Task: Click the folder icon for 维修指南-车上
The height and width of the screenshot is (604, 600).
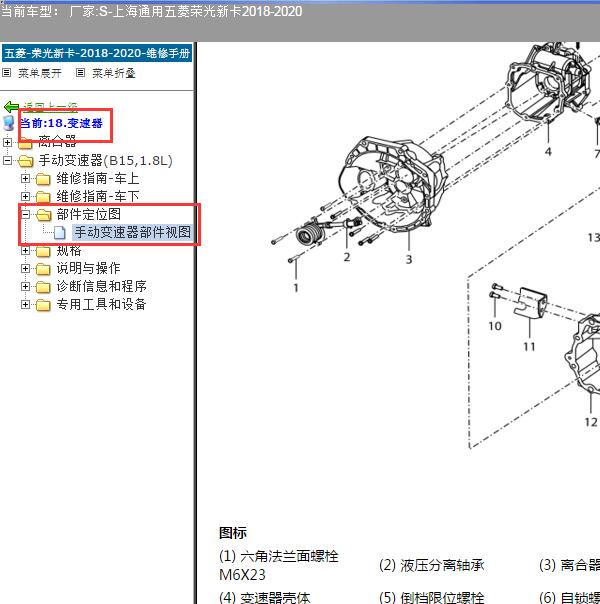Action: click(x=43, y=179)
